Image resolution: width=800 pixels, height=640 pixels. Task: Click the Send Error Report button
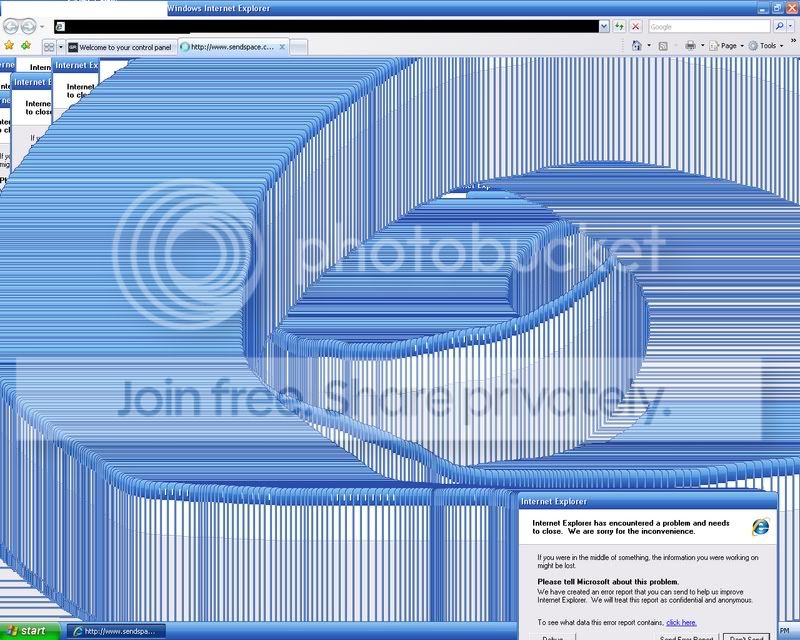pyautogui.click(x=686, y=637)
